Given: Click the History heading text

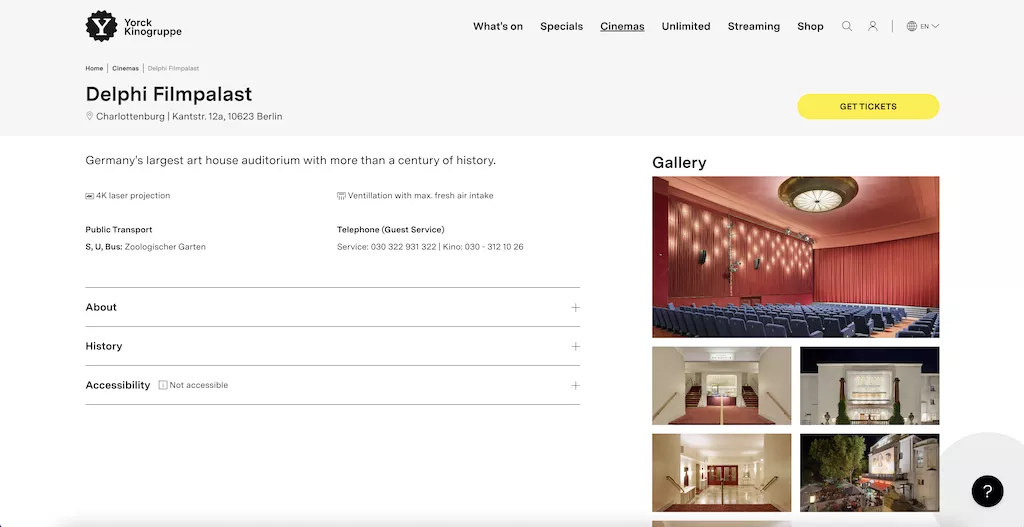Looking at the screenshot, I should [104, 347].
